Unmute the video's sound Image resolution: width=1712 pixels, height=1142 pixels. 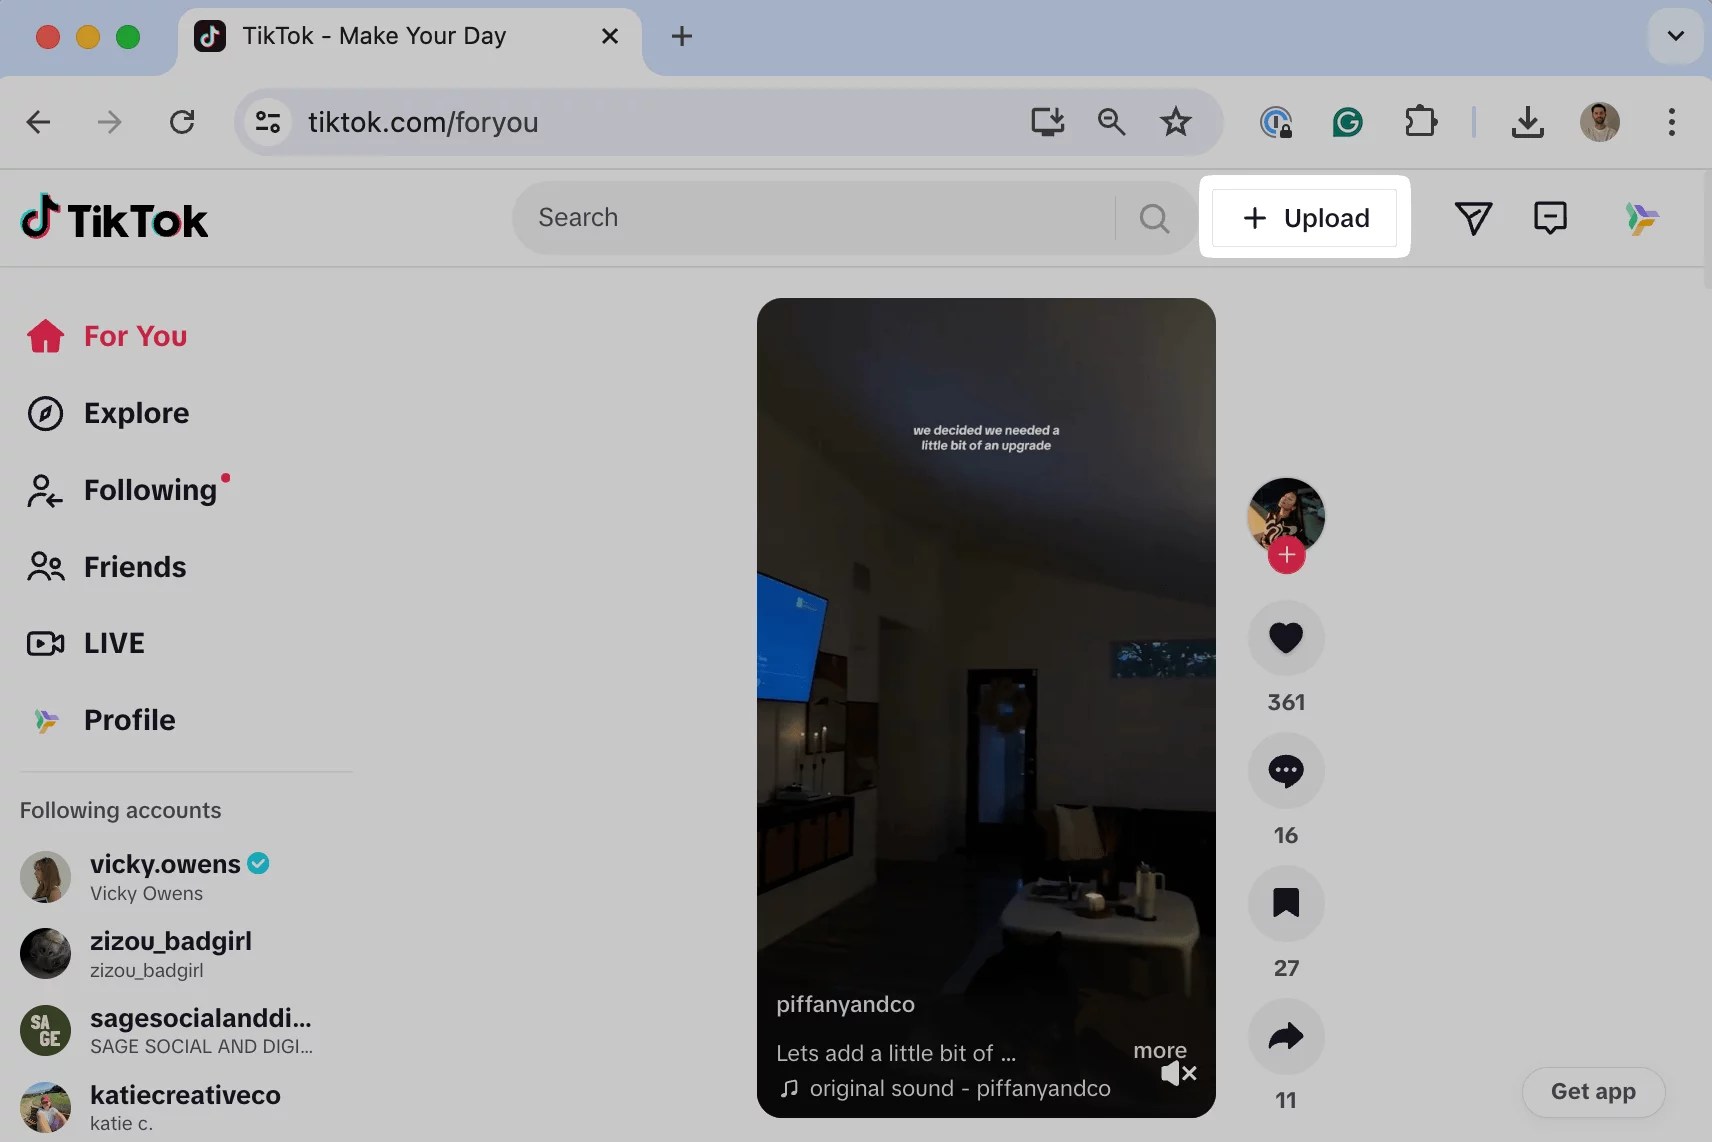1176,1074
